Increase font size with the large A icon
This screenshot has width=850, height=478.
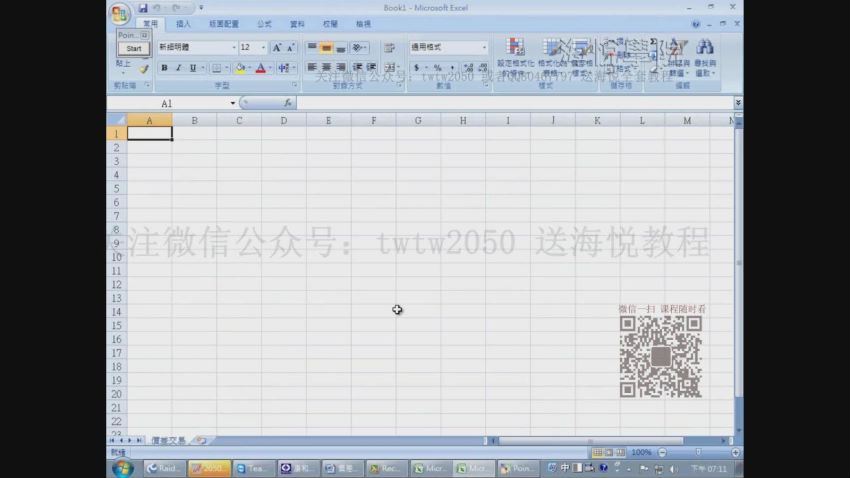(x=276, y=48)
